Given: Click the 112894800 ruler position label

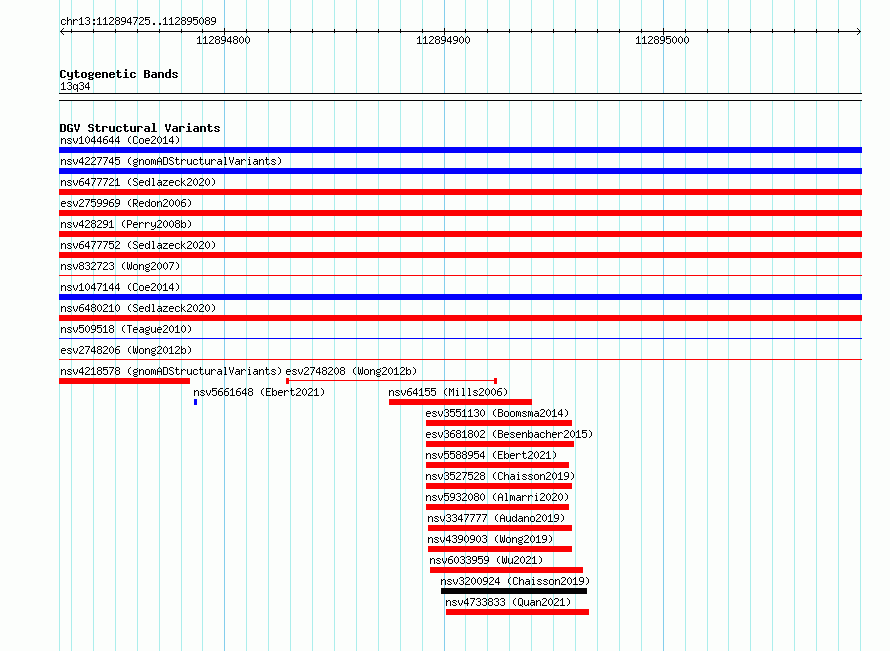Looking at the screenshot, I should (223, 40).
